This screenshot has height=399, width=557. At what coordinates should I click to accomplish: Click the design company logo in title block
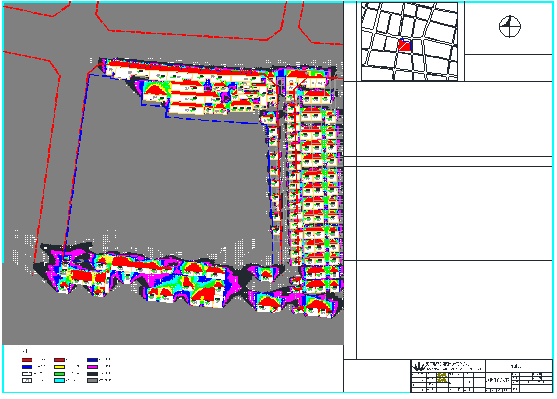click(x=418, y=366)
